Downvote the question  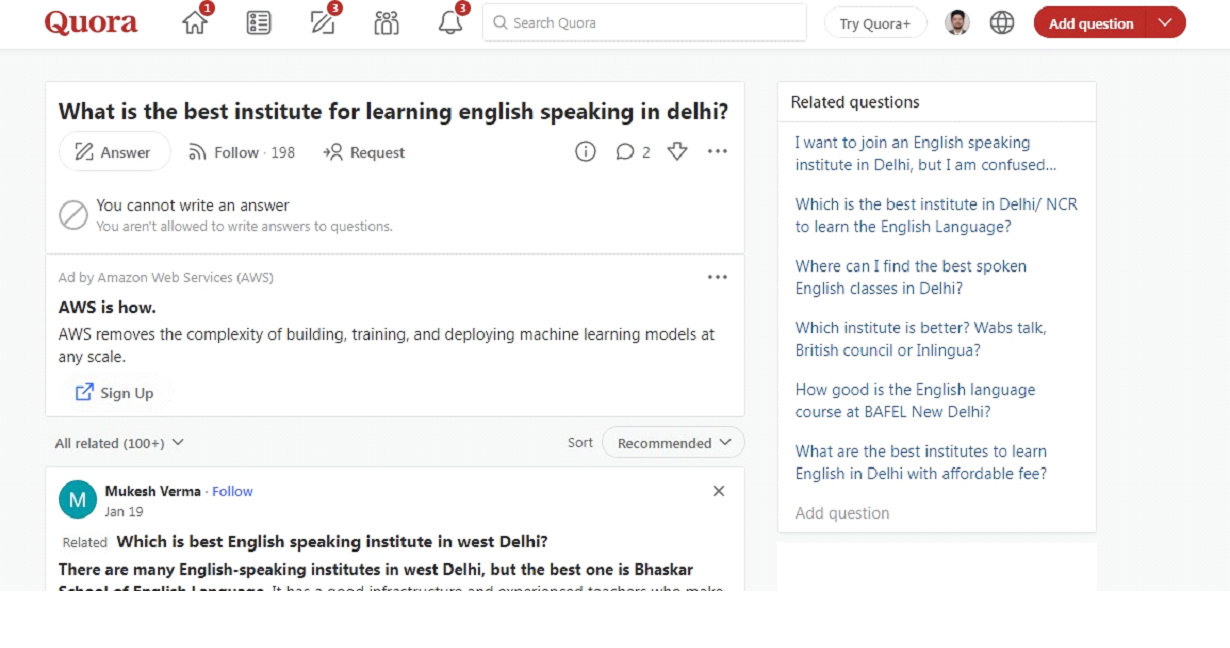click(x=677, y=152)
